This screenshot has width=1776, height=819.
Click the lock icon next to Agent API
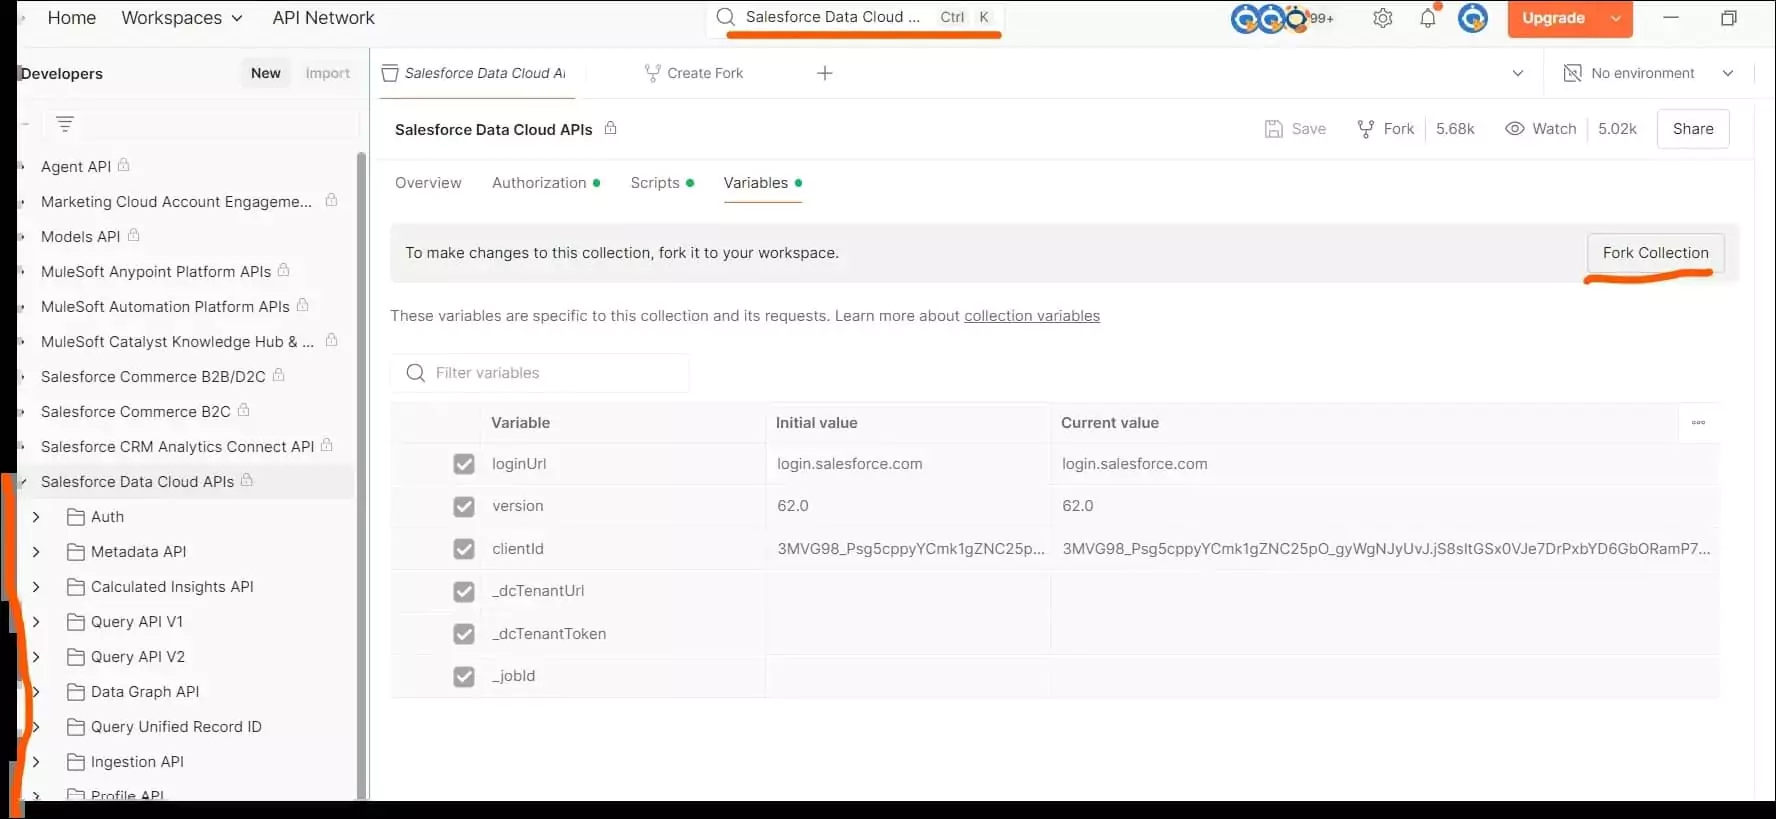pos(124,165)
